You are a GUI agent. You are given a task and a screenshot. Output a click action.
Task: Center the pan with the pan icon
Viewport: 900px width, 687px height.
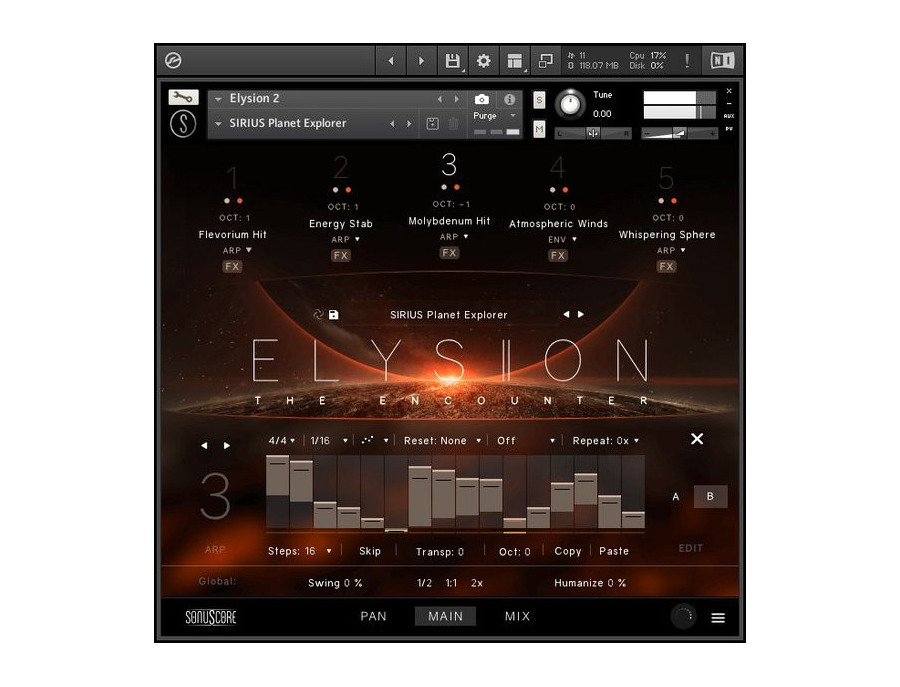click(593, 134)
